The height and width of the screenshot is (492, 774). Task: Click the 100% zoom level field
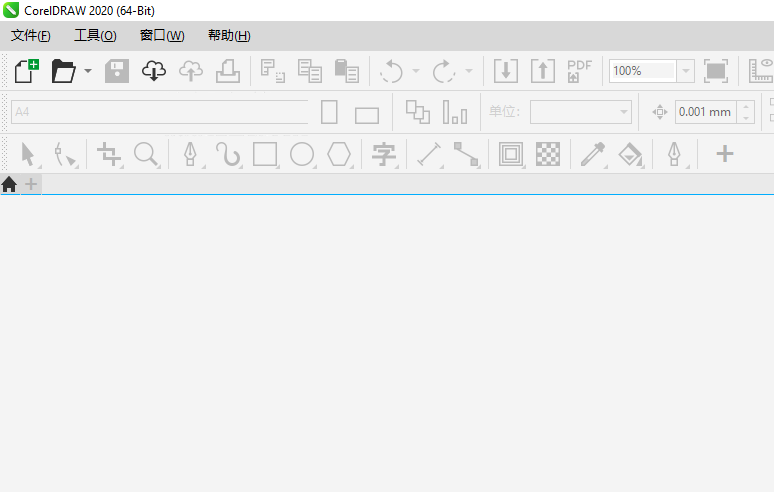point(643,71)
